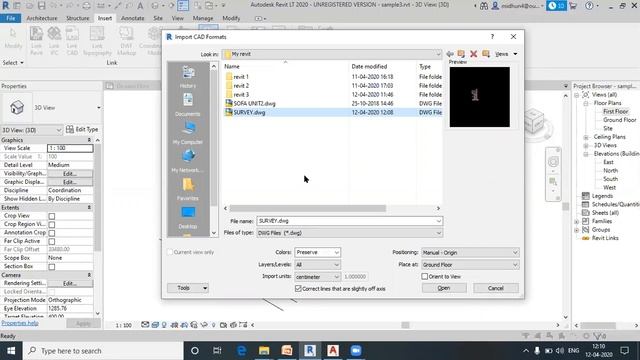Viewport: 640px width, 360px height.
Task: Open the Revit app in taskbar
Action: 310,351
